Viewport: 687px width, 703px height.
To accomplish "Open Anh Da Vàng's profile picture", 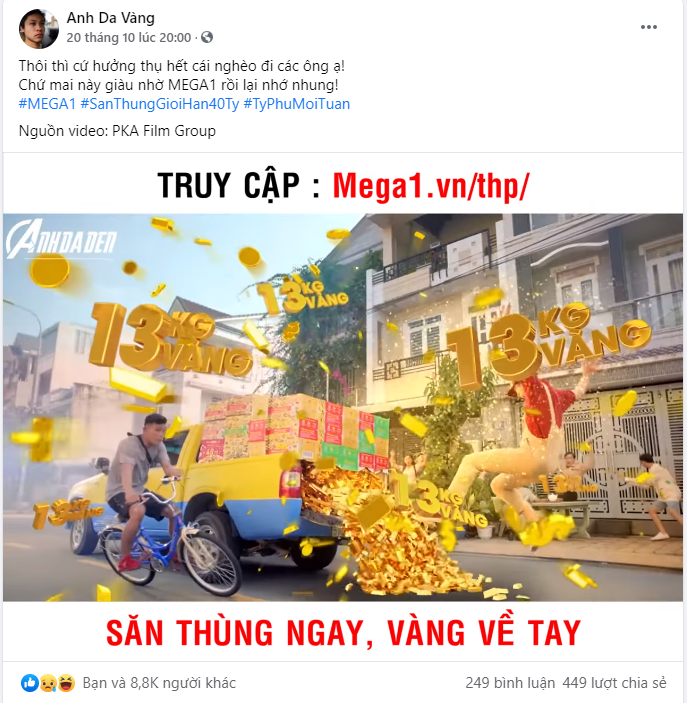I will tap(39, 28).
